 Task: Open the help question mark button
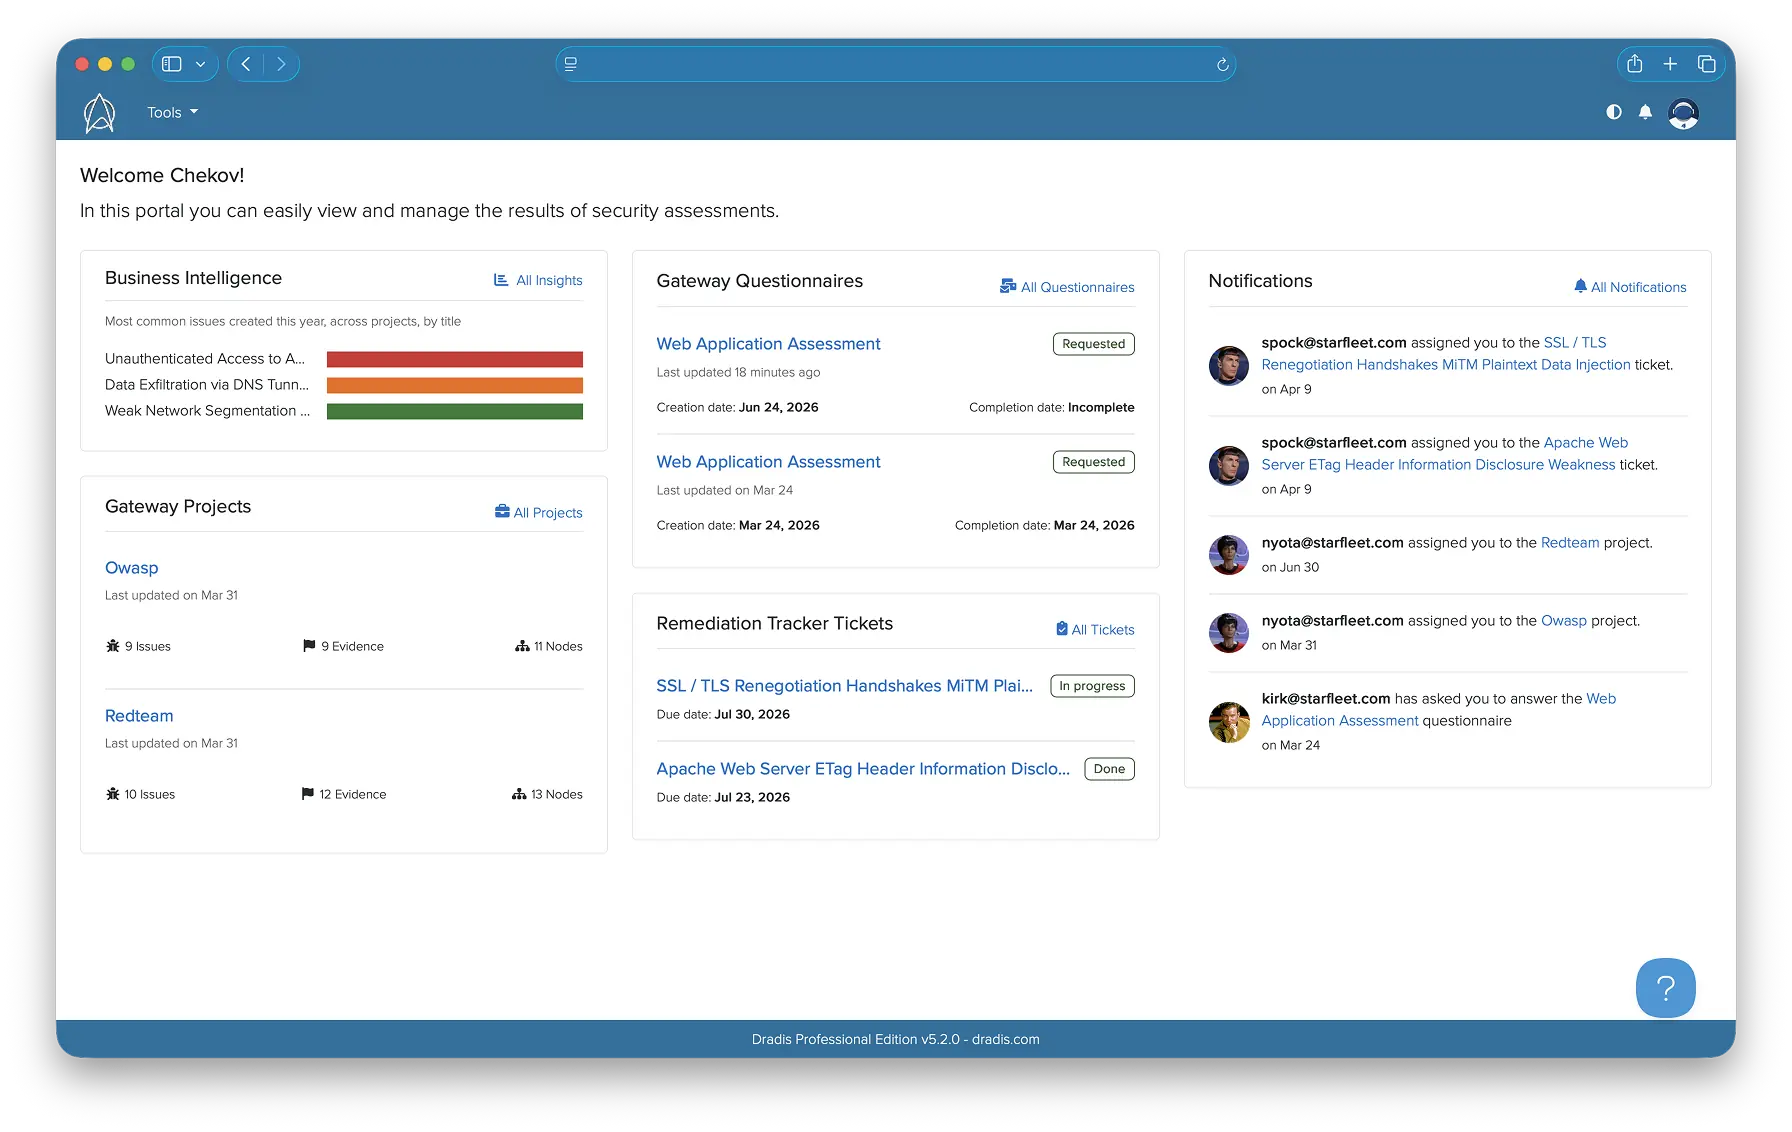[1665, 988]
